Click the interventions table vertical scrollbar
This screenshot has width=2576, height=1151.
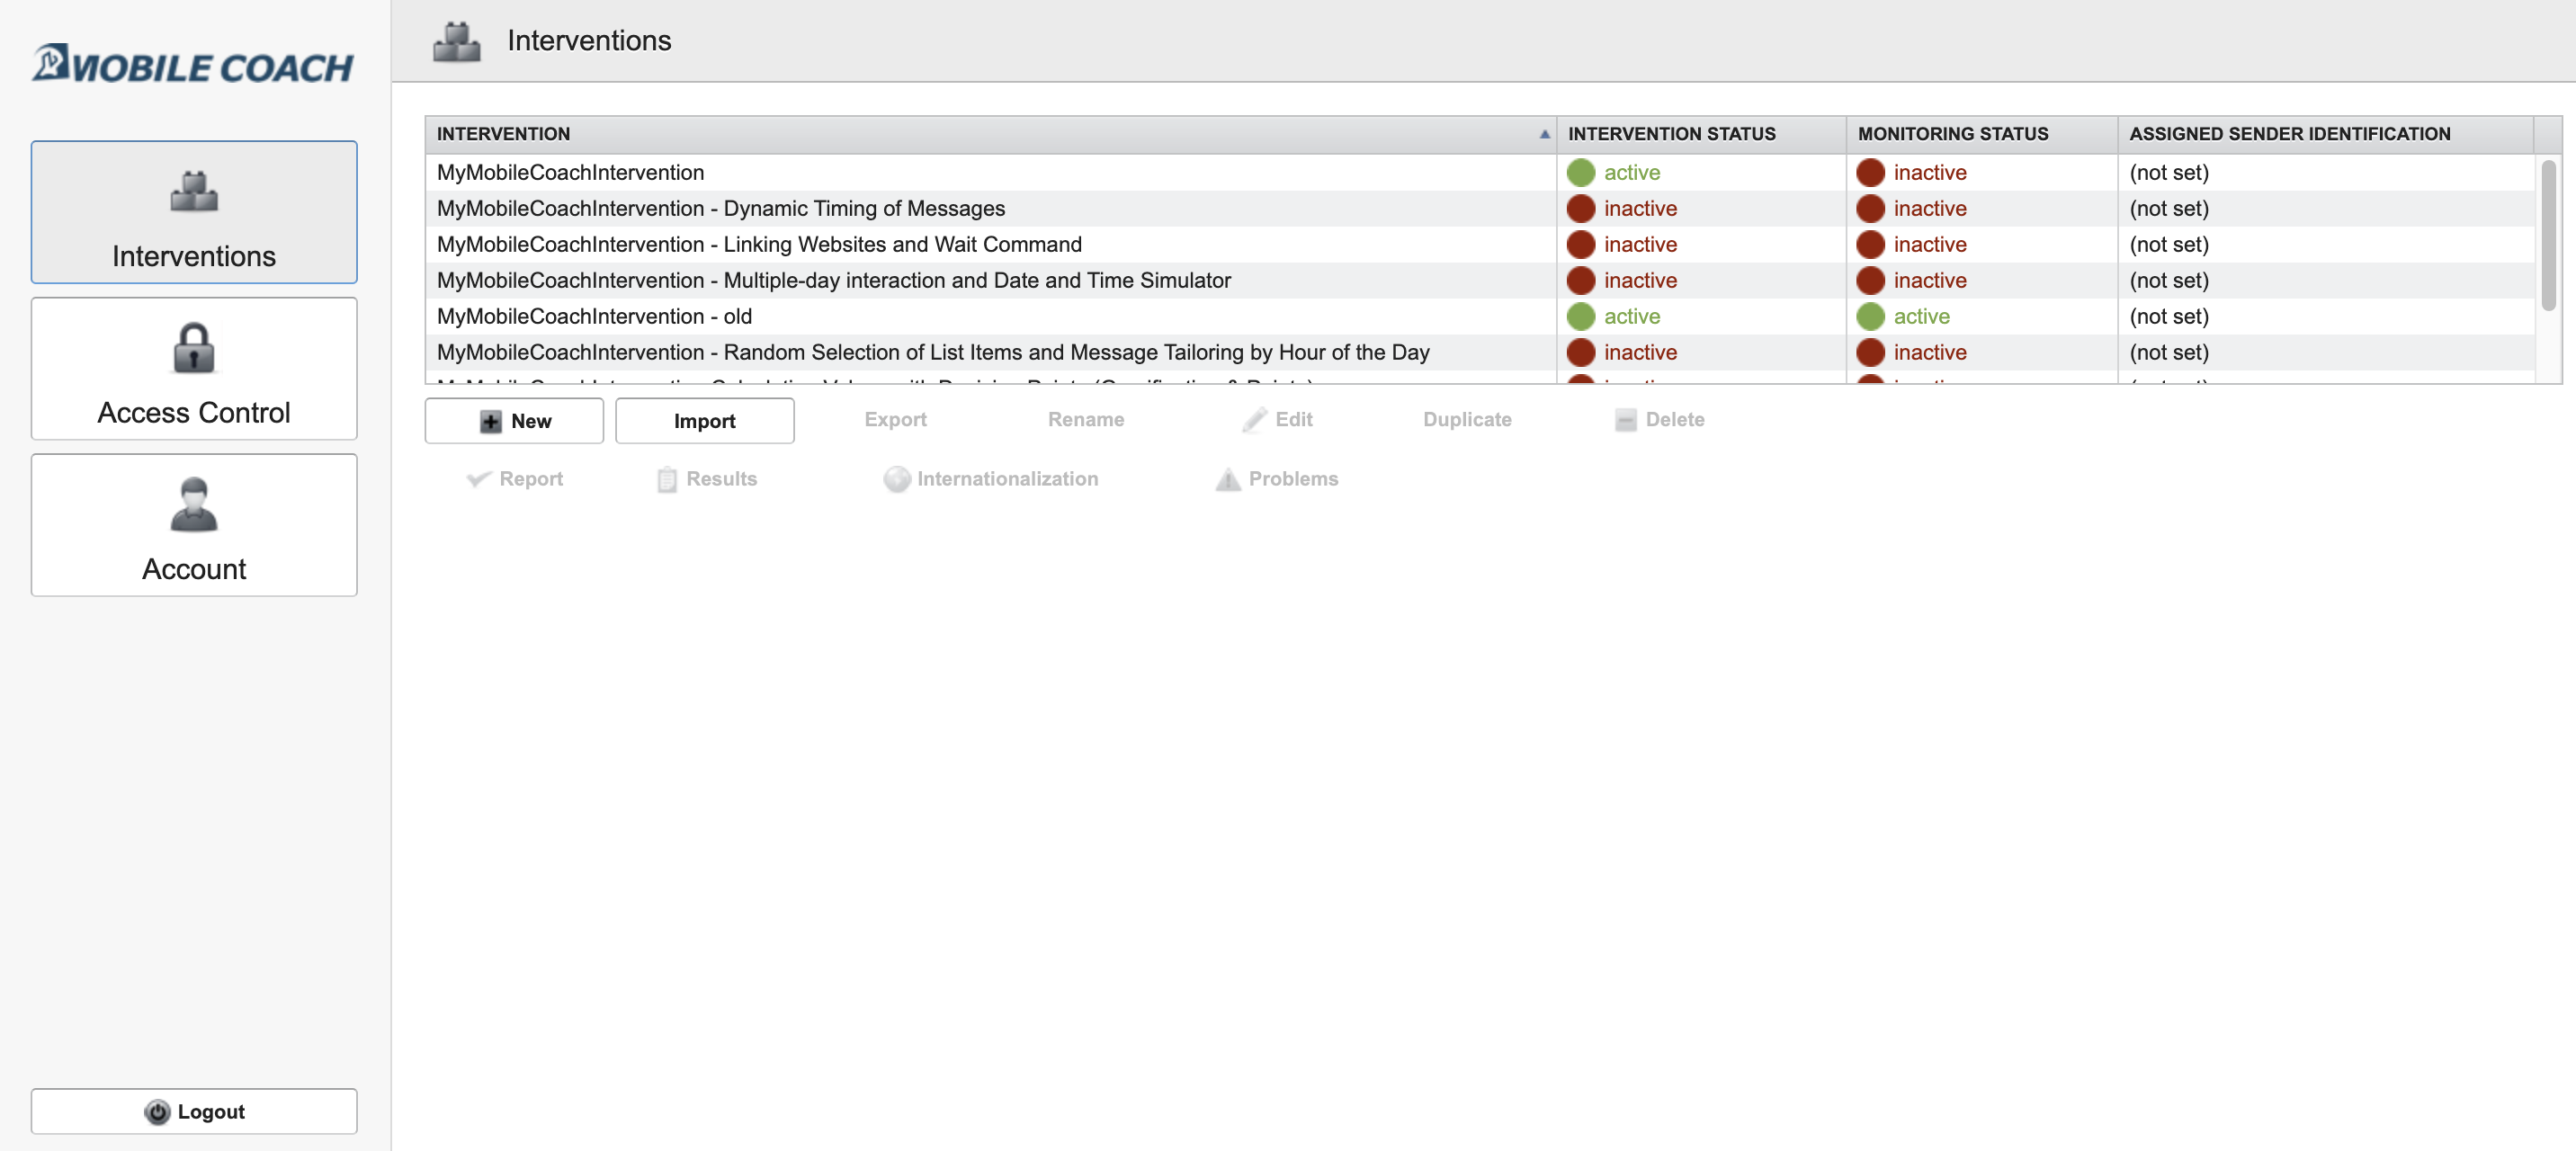click(2547, 235)
